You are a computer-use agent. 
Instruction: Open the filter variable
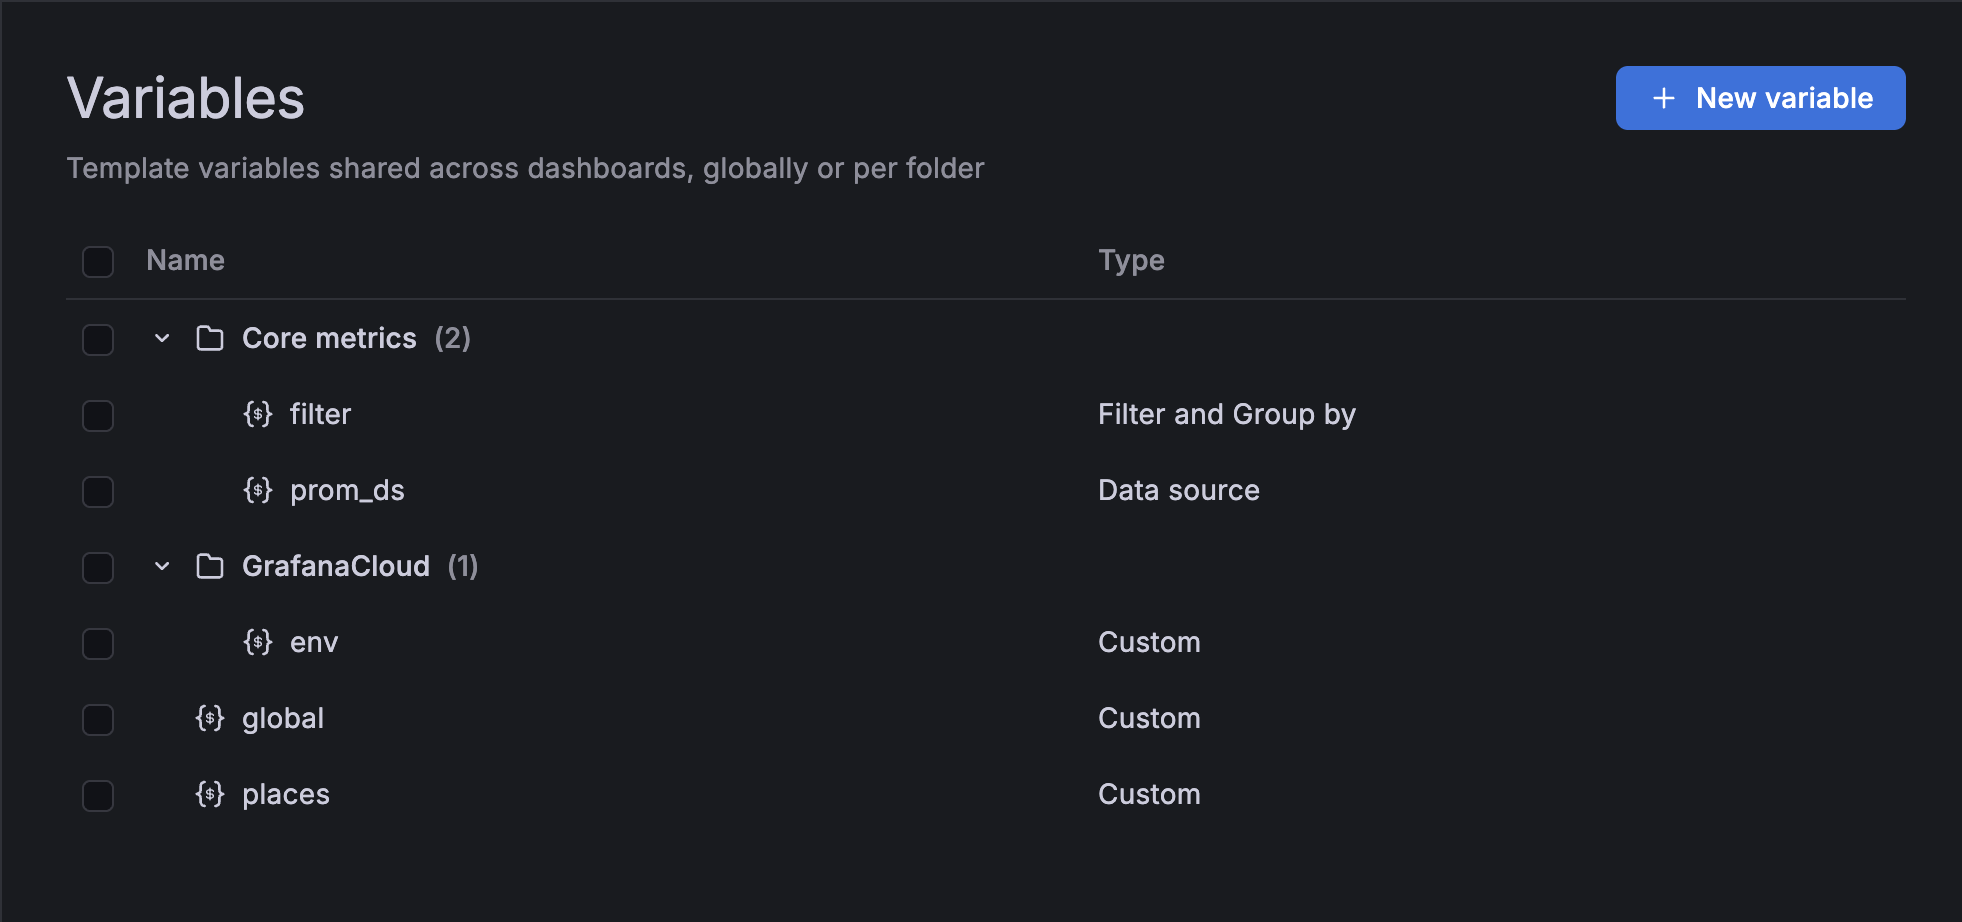tap(321, 414)
